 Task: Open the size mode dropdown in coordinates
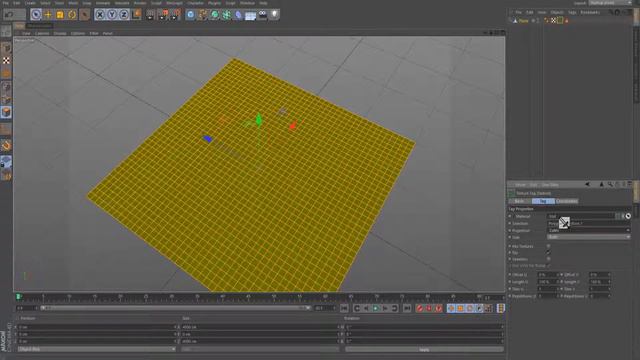point(260,349)
